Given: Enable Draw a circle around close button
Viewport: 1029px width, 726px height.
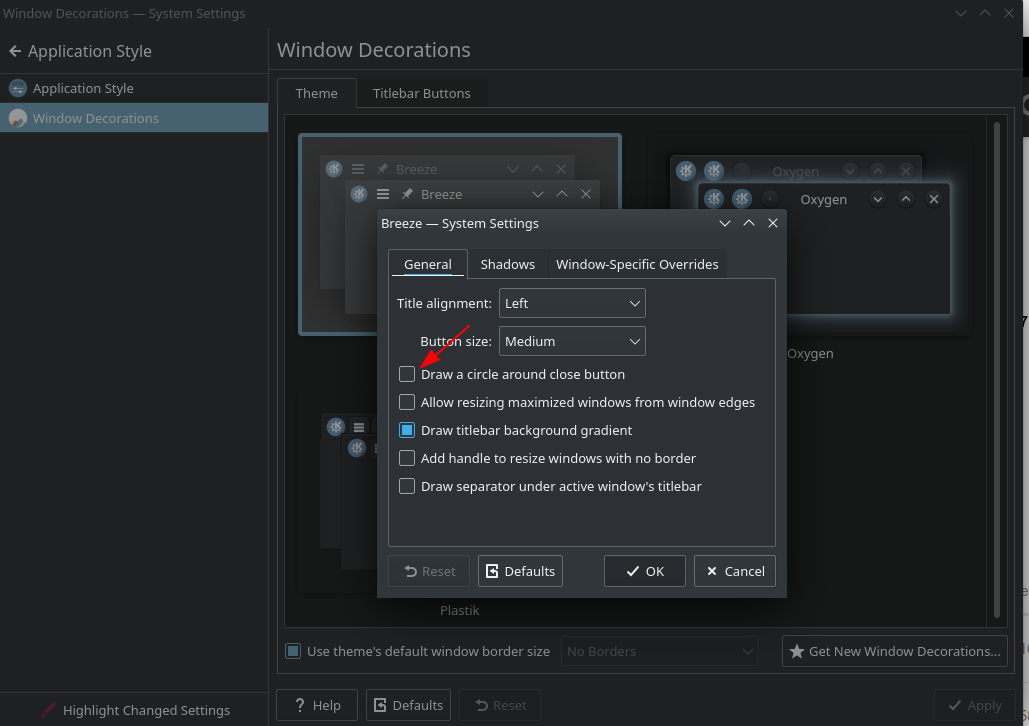Looking at the screenshot, I should tap(407, 374).
